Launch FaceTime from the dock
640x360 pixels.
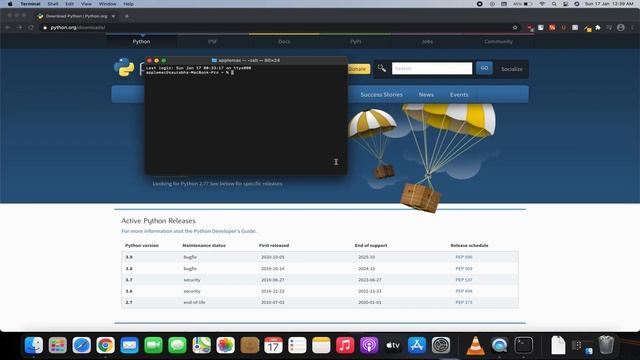click(x=153, y=345)
